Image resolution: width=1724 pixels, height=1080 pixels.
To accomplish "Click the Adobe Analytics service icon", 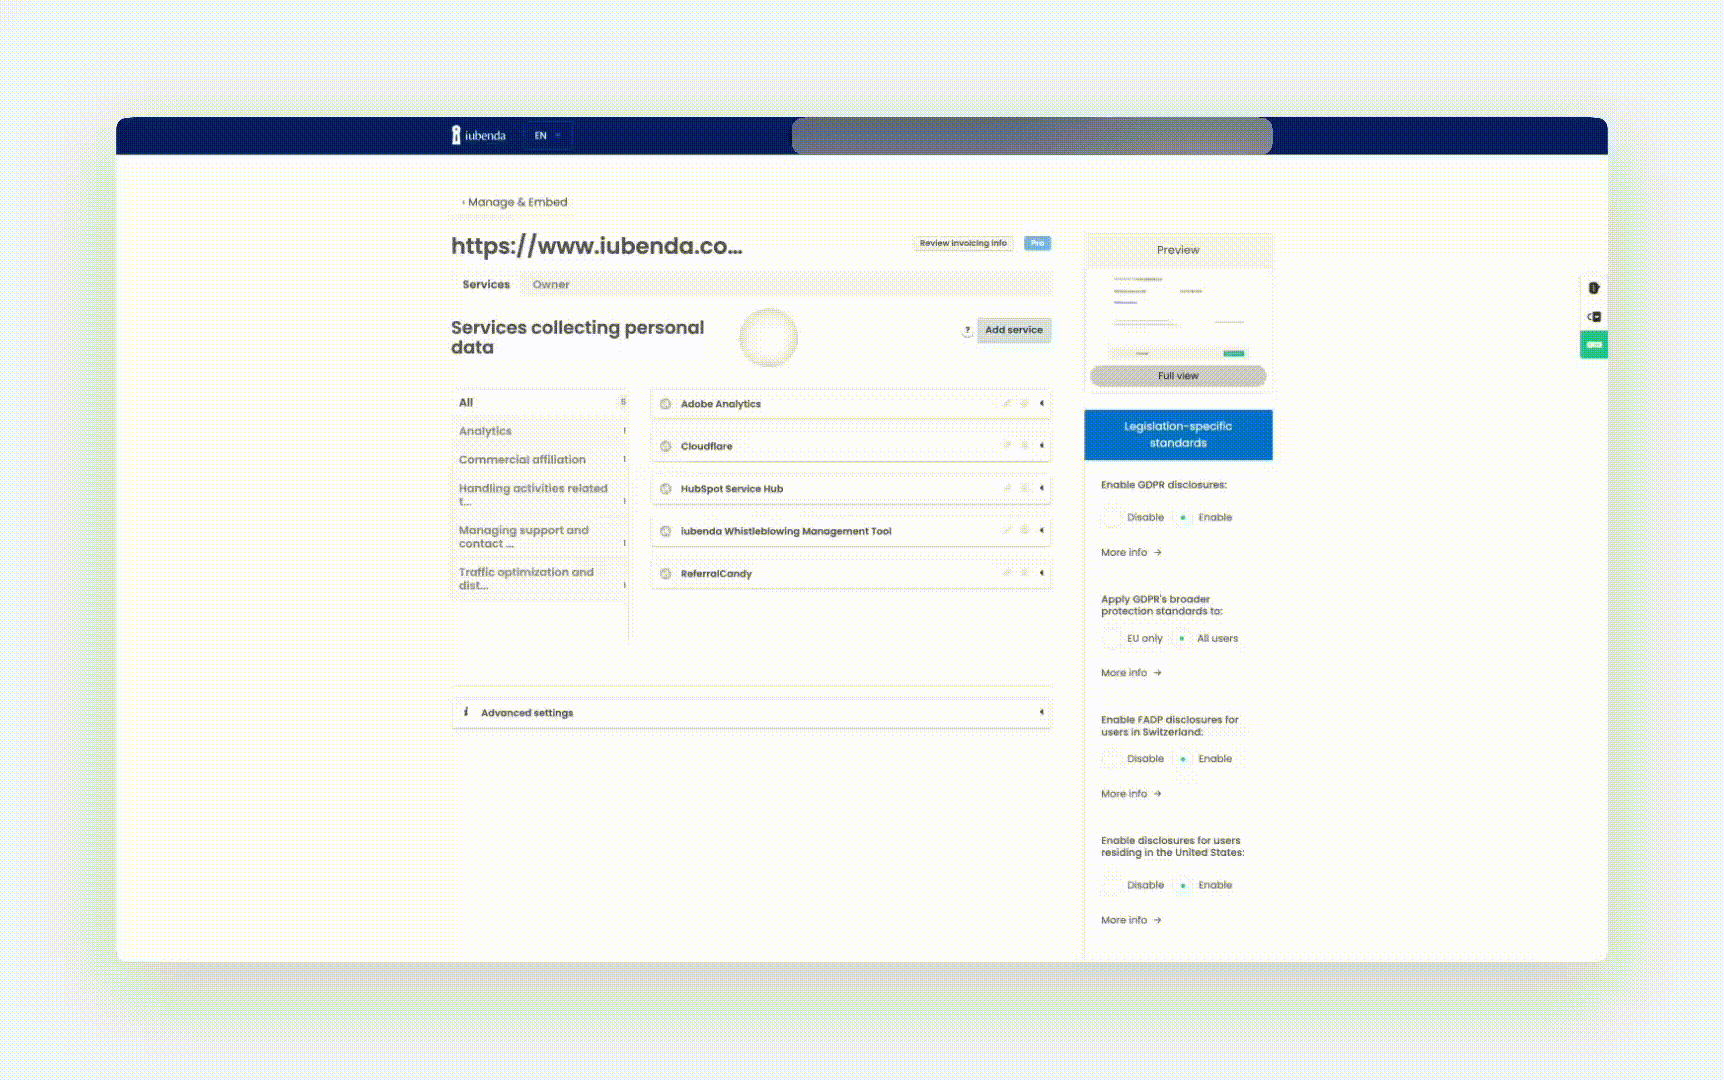I will point(666,404).
